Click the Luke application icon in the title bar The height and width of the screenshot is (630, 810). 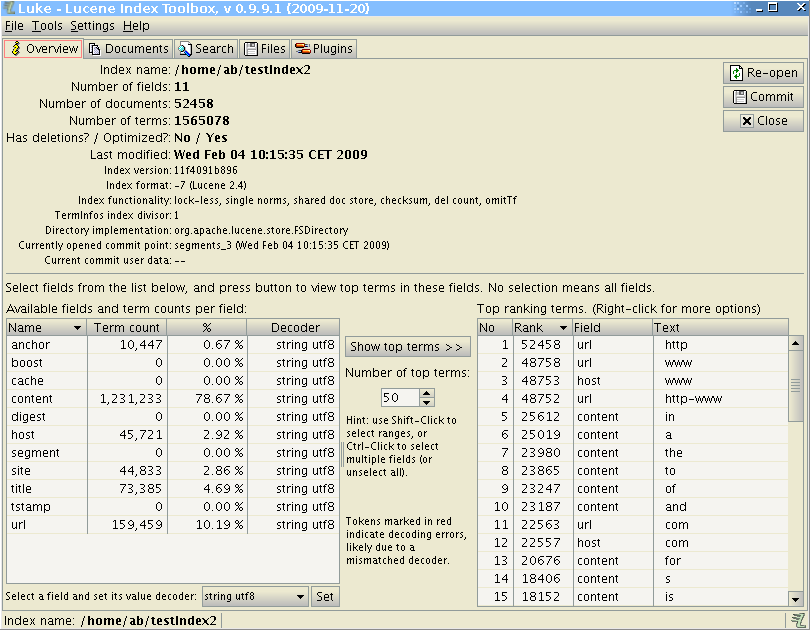point(9,8)
